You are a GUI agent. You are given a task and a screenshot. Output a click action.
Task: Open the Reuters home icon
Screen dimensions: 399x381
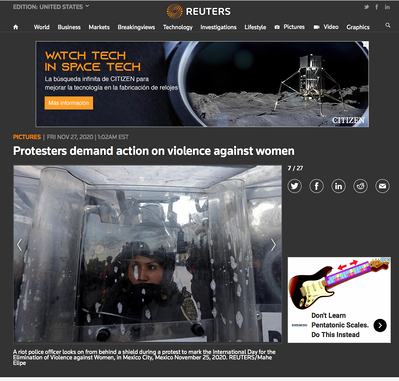[16, 27]
